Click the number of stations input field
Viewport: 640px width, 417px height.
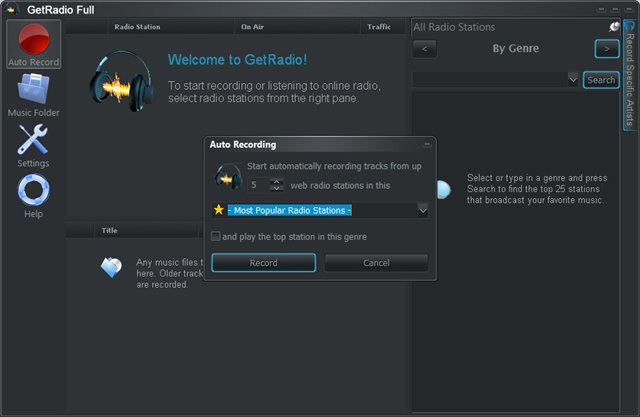(x=256, y=185)
